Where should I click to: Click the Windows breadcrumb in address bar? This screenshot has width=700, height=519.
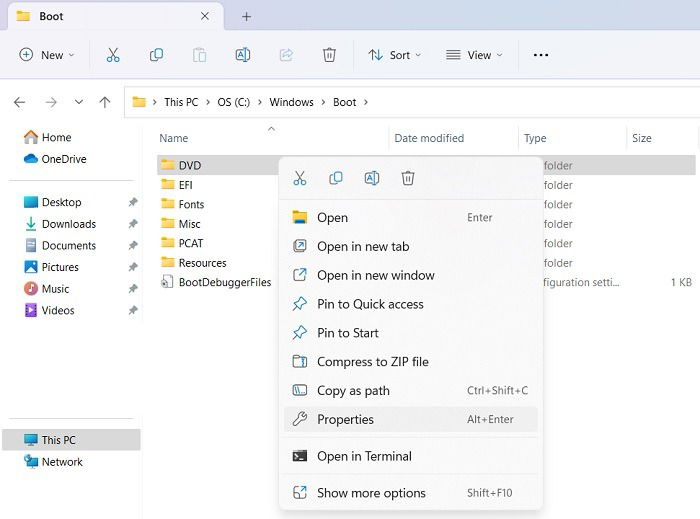coord(291,102)
